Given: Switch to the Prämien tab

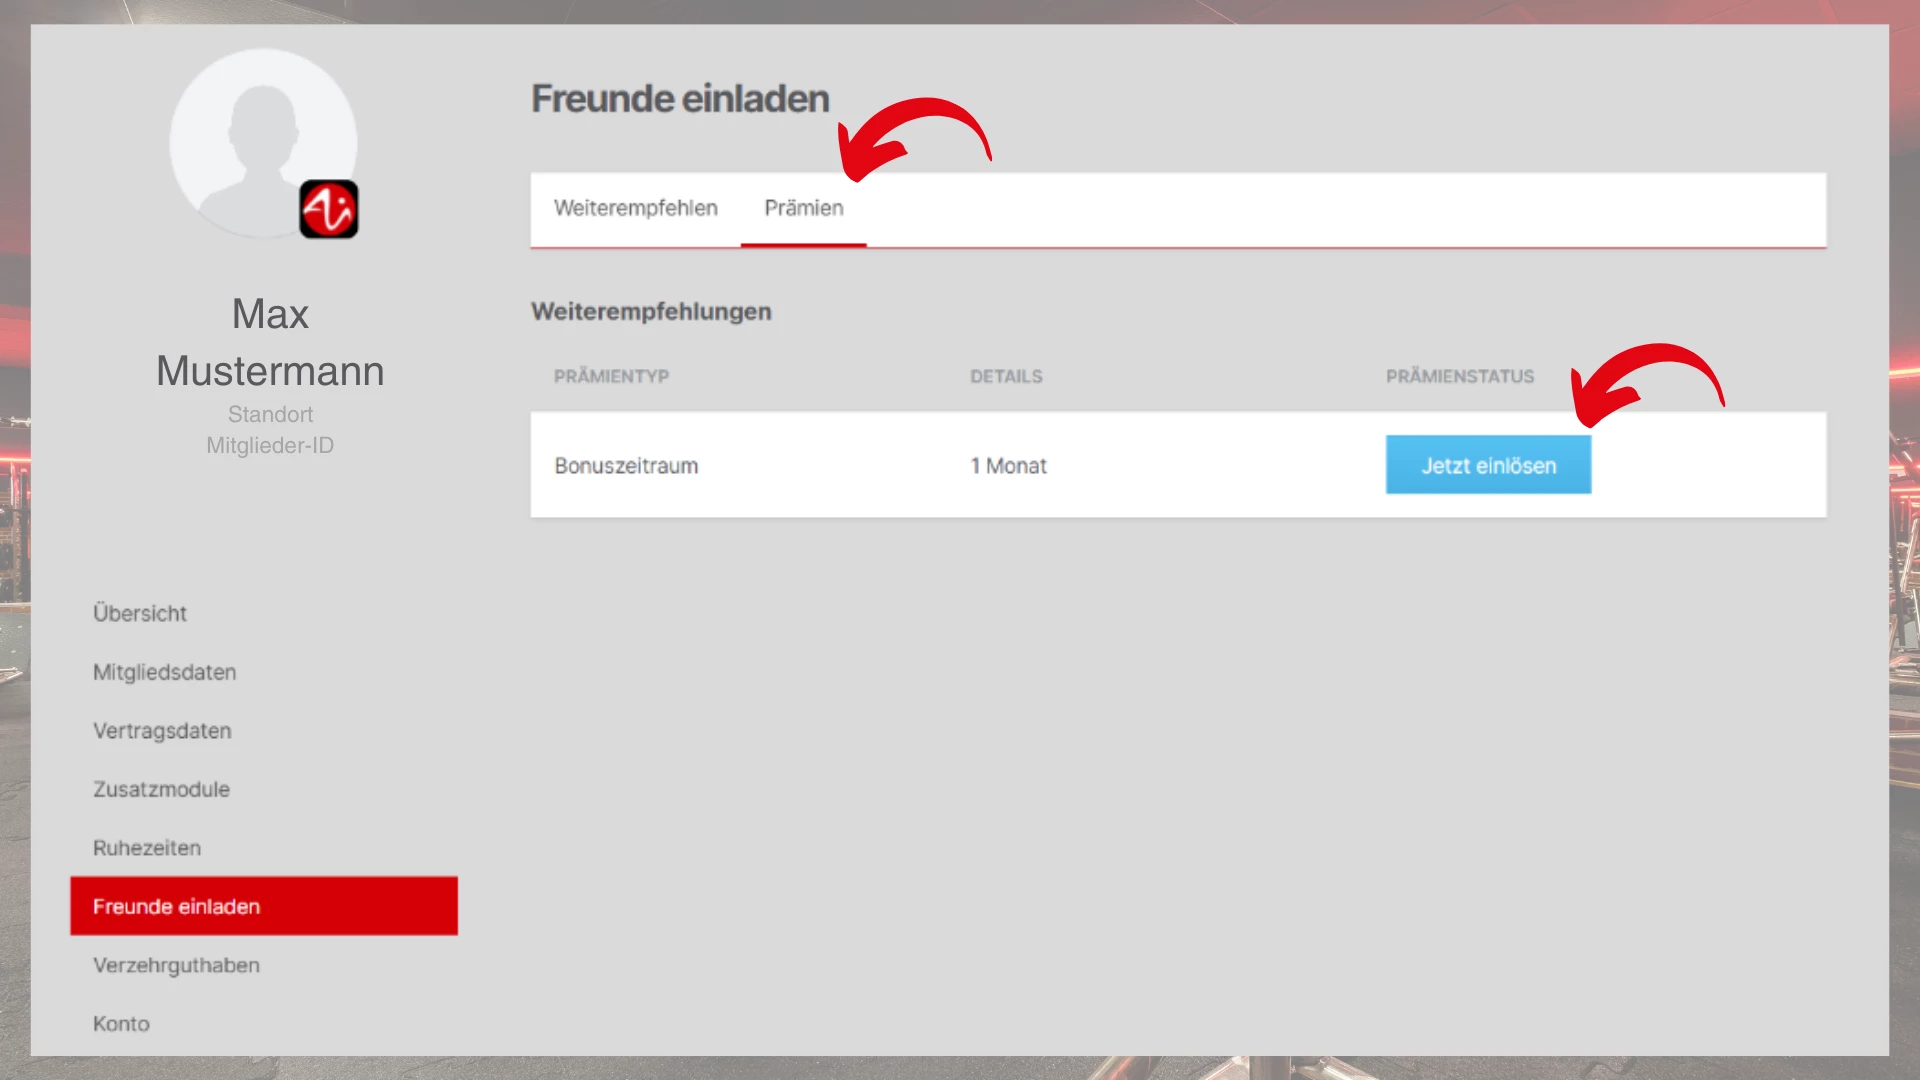Looking at the screenshot, I should pyautogui.click(x=803, y=208).
